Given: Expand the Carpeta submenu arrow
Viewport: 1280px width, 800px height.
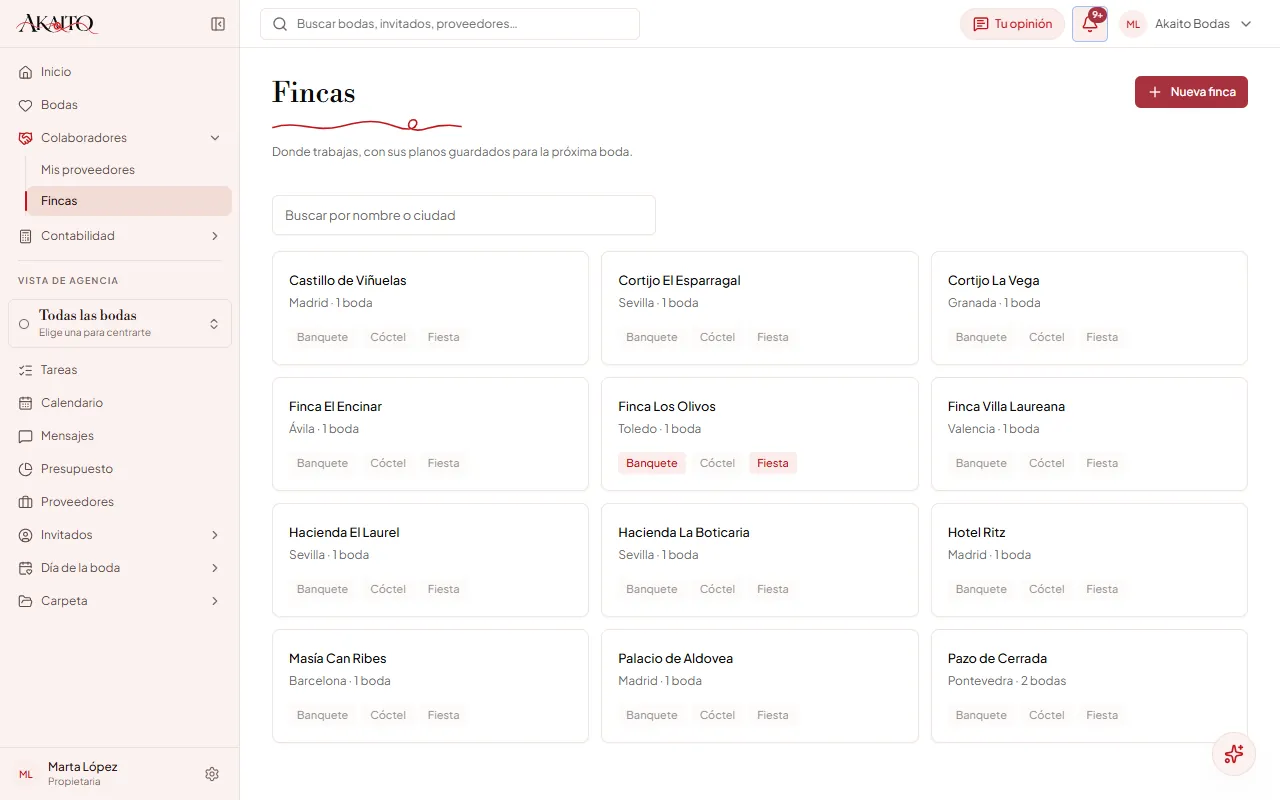Looking at the screenshot, I should click(215, 601).
